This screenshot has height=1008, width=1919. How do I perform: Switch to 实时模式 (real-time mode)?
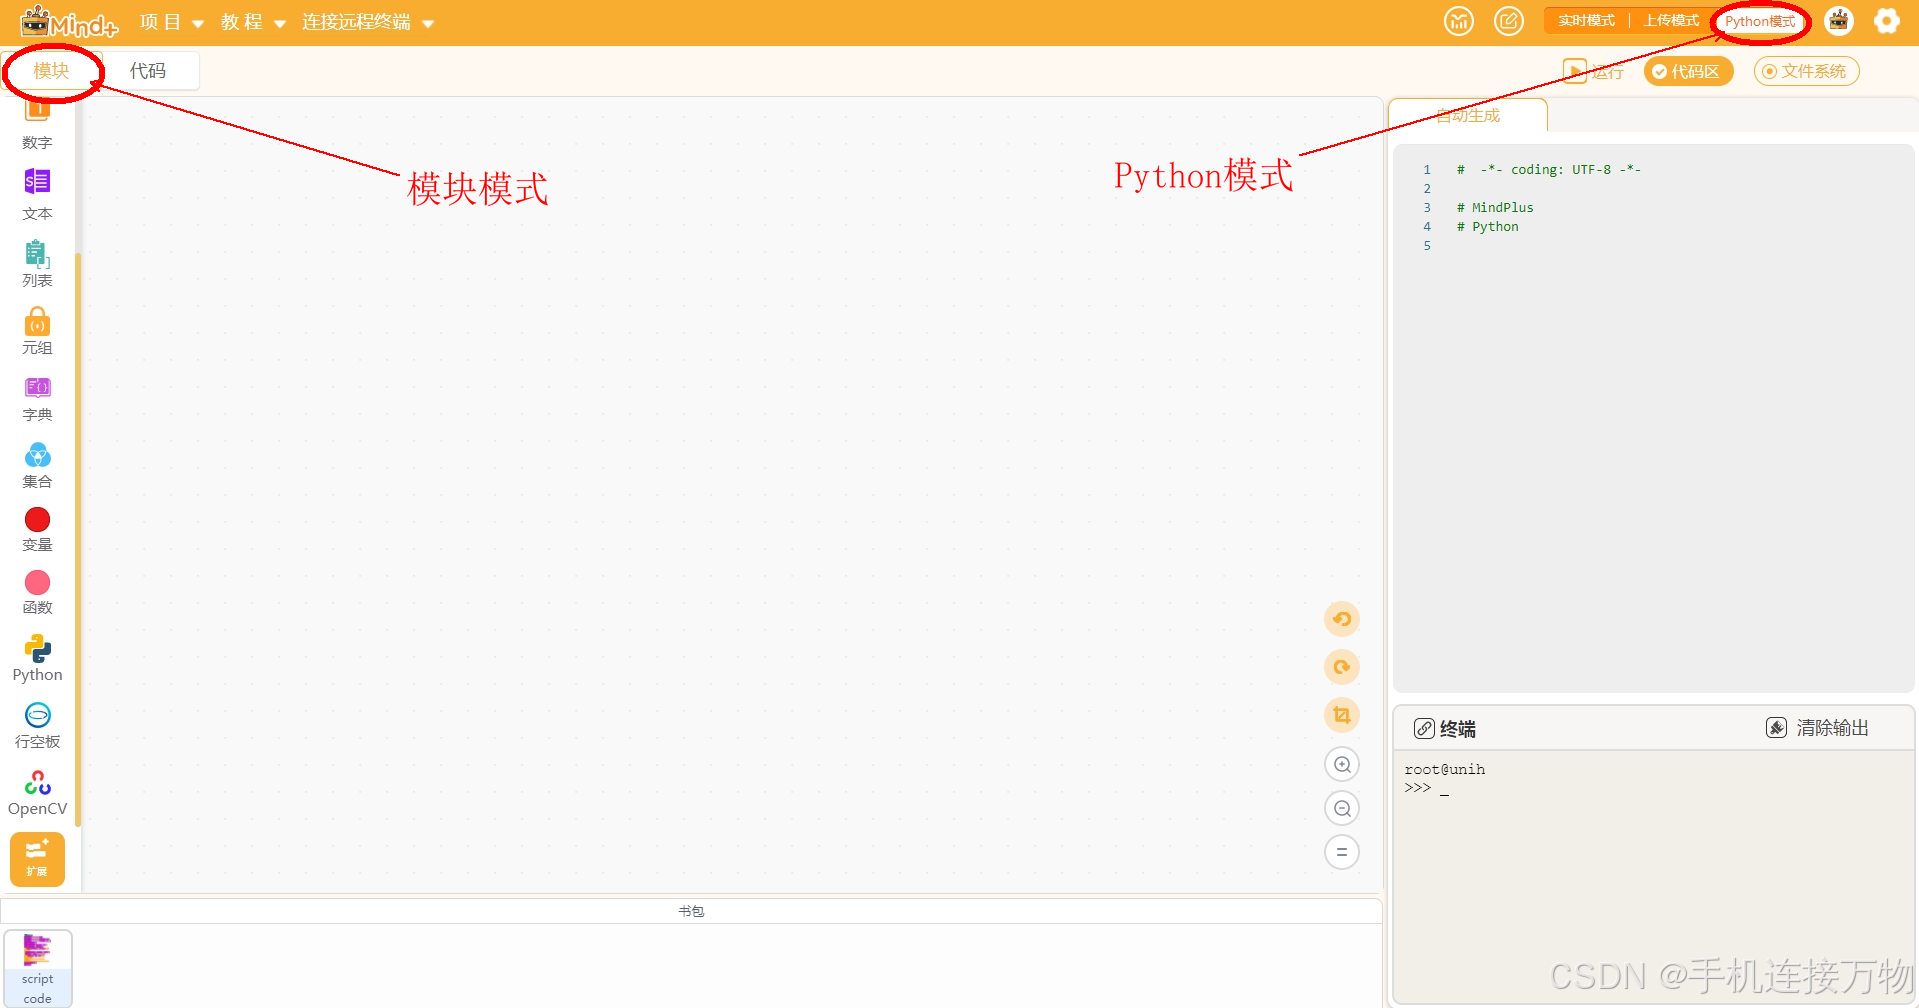click(1586, 21)
